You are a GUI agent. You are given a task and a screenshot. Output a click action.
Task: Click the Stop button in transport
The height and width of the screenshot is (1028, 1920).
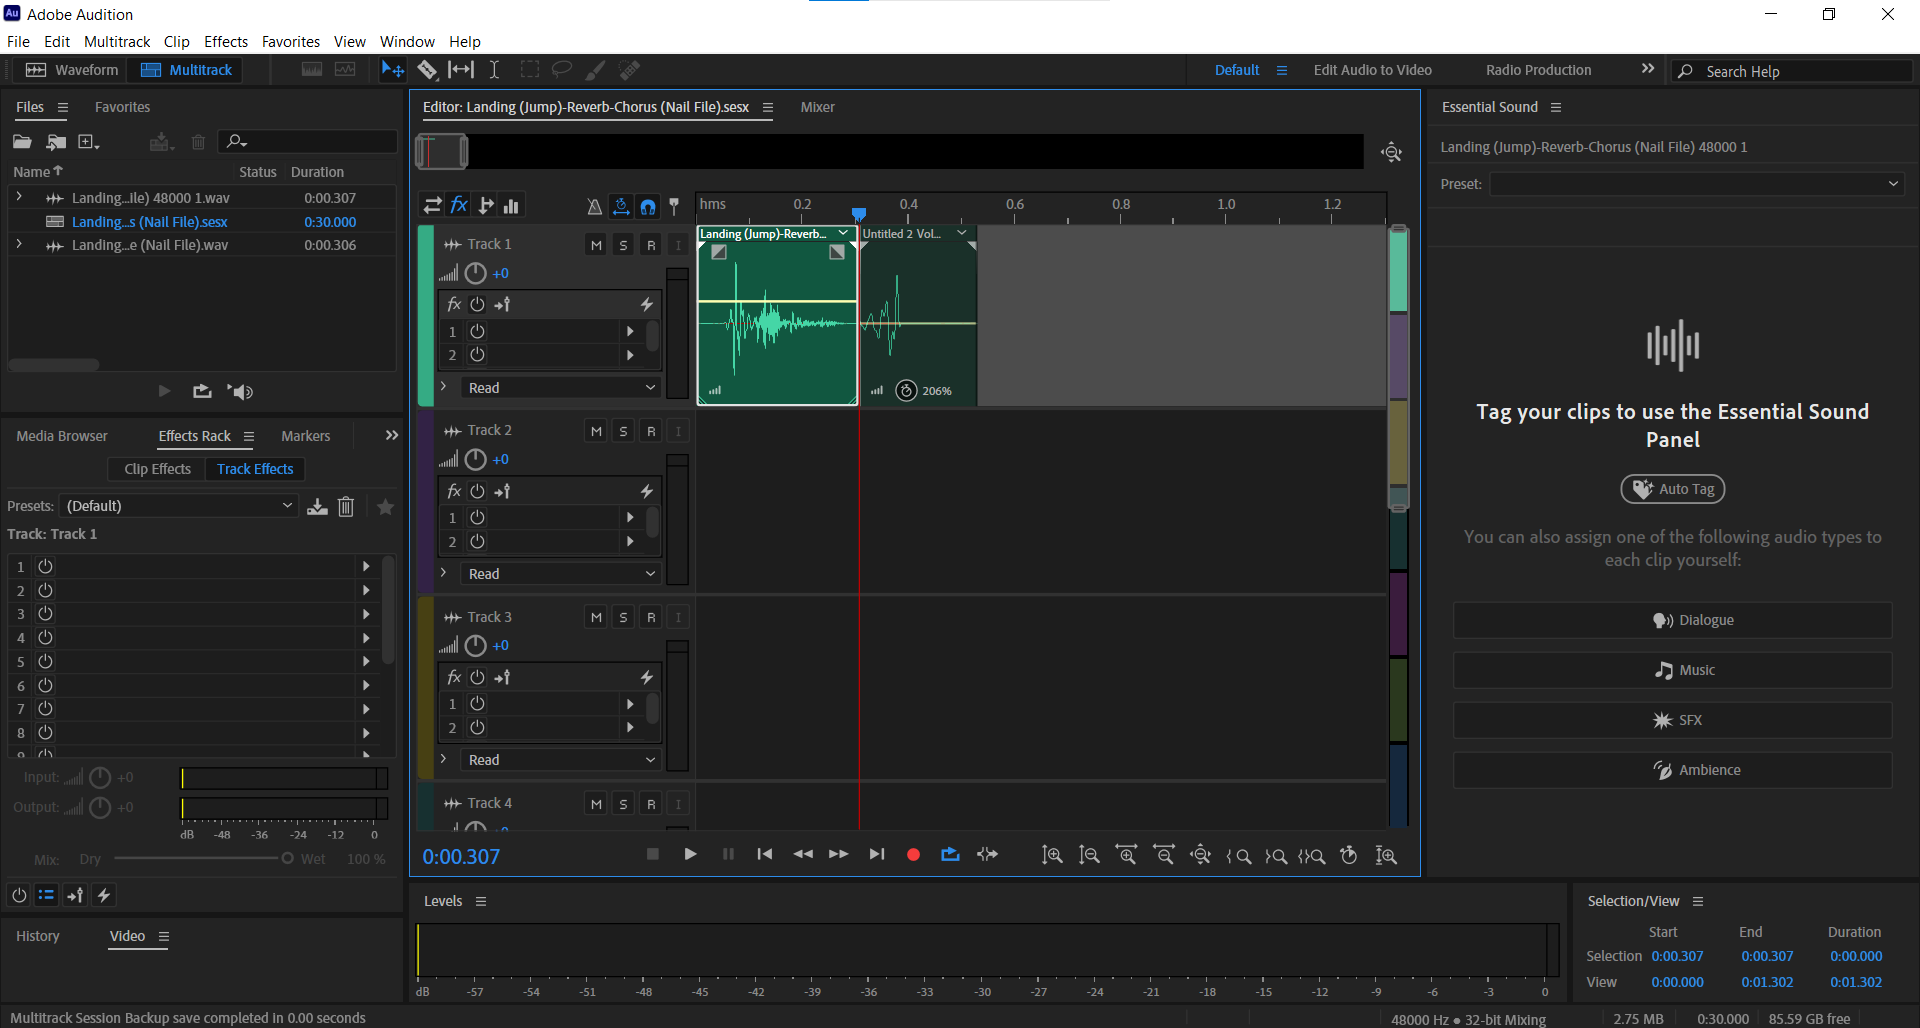coord(652,854)
